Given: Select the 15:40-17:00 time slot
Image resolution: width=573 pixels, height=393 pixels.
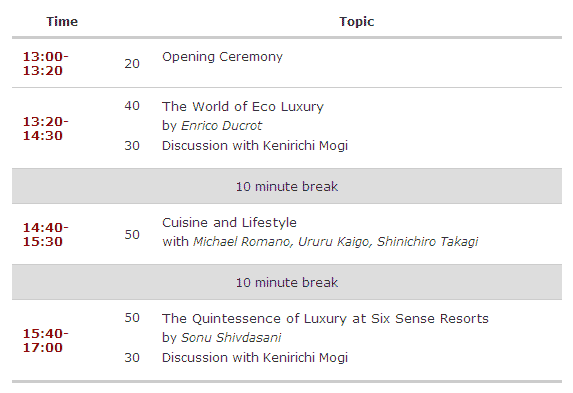Looking at the screenshot, I should [x=46, y=340].
